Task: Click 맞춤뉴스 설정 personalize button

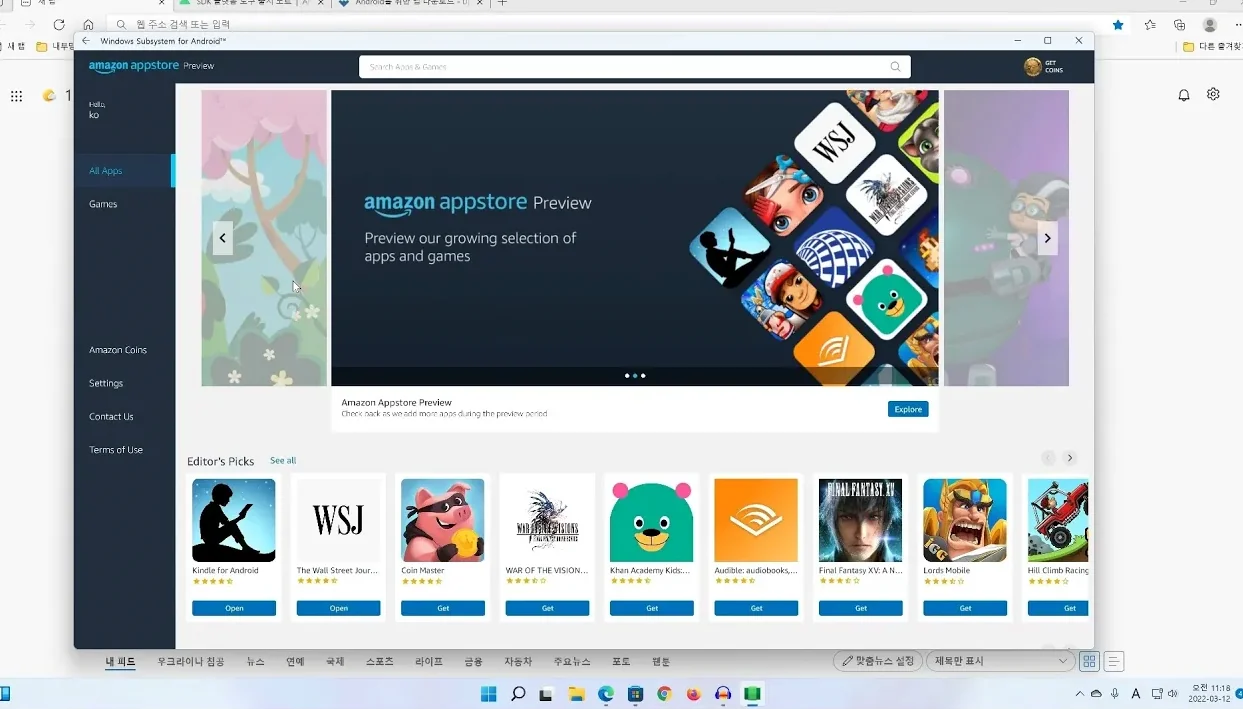Action: pyautogui.click(x=878, y=661)
